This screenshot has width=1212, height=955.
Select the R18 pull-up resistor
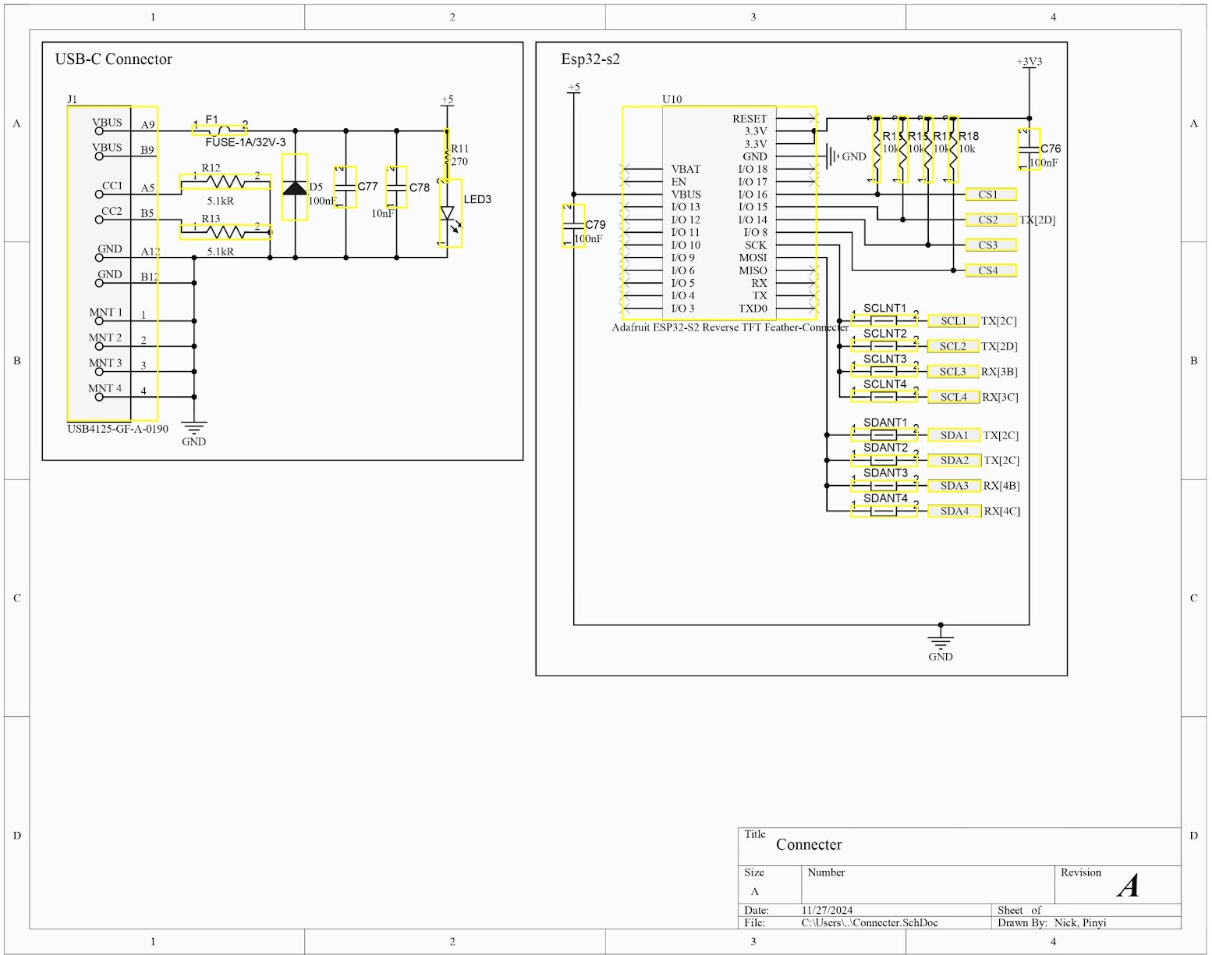point(954,148)
